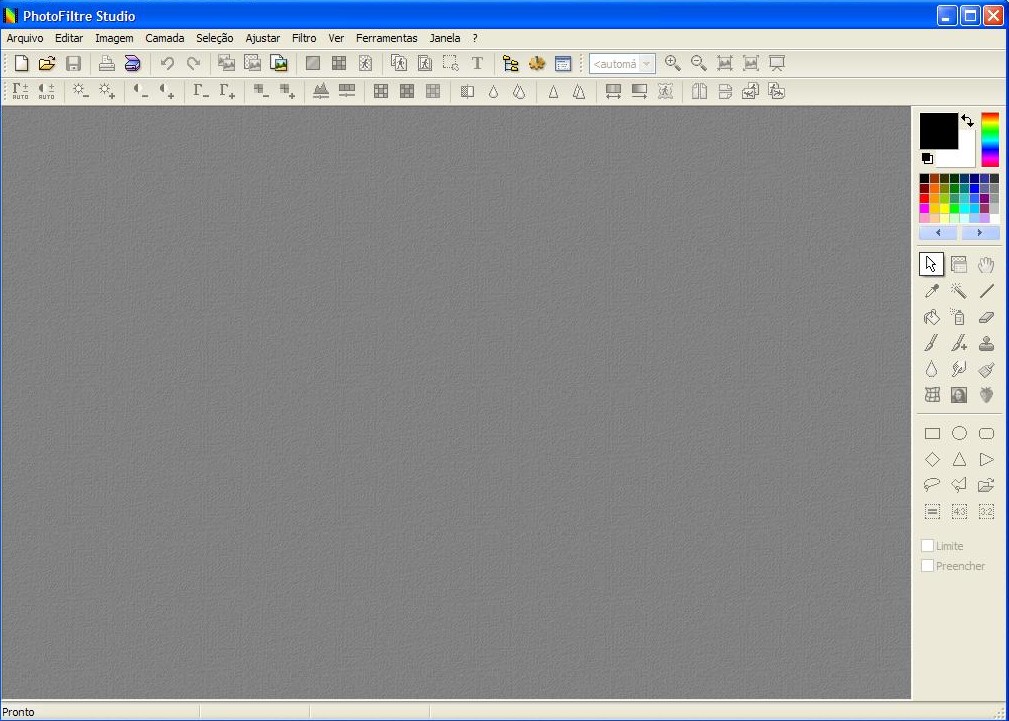The image size is (1009, 721).
Task: Choose the 3:2 selection ratio
Action: point(986,512)
